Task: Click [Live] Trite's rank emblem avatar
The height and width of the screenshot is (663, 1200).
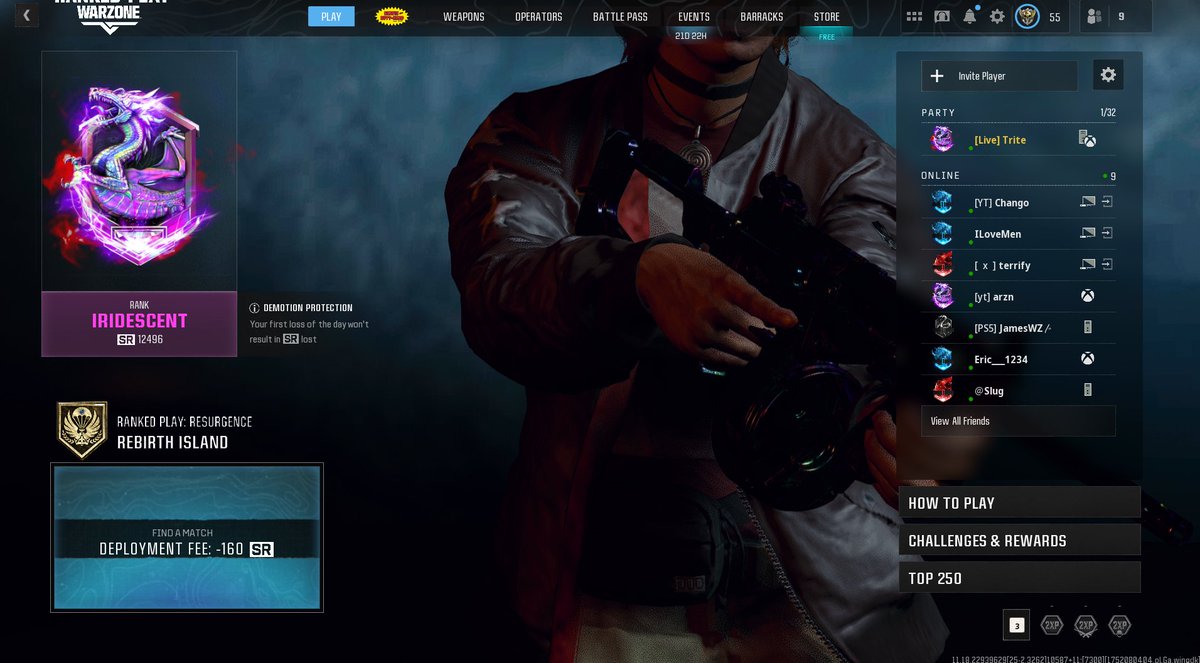Action: (x=943, y=140)
